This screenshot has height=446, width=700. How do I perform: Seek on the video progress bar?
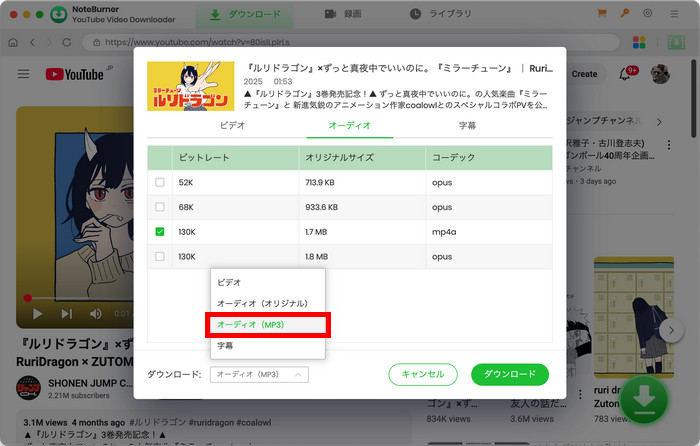pyautogui.click(x=78, y=298)
